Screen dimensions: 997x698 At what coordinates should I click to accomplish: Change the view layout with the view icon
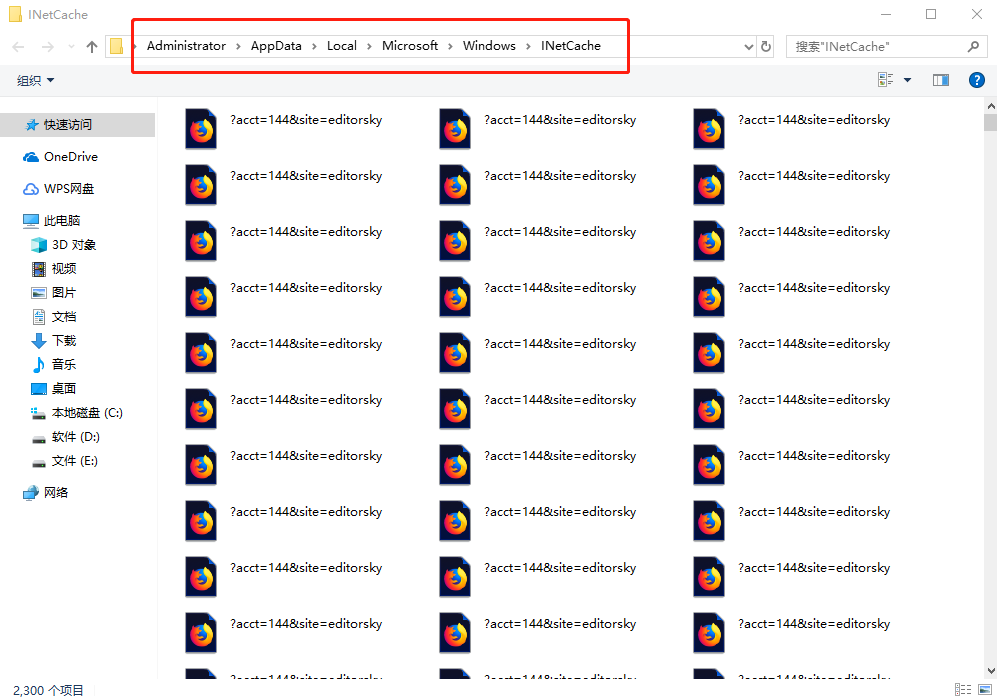[x=885, y=80]
